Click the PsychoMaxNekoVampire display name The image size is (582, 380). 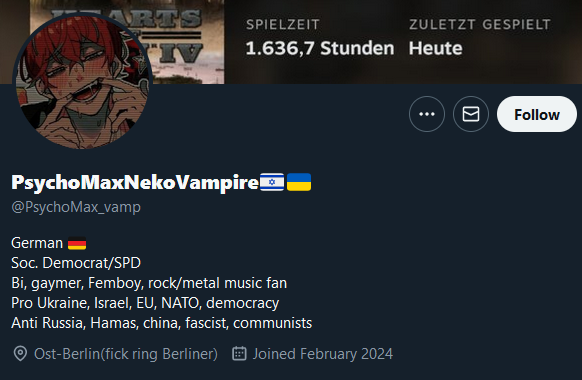(x=135, y=182)
